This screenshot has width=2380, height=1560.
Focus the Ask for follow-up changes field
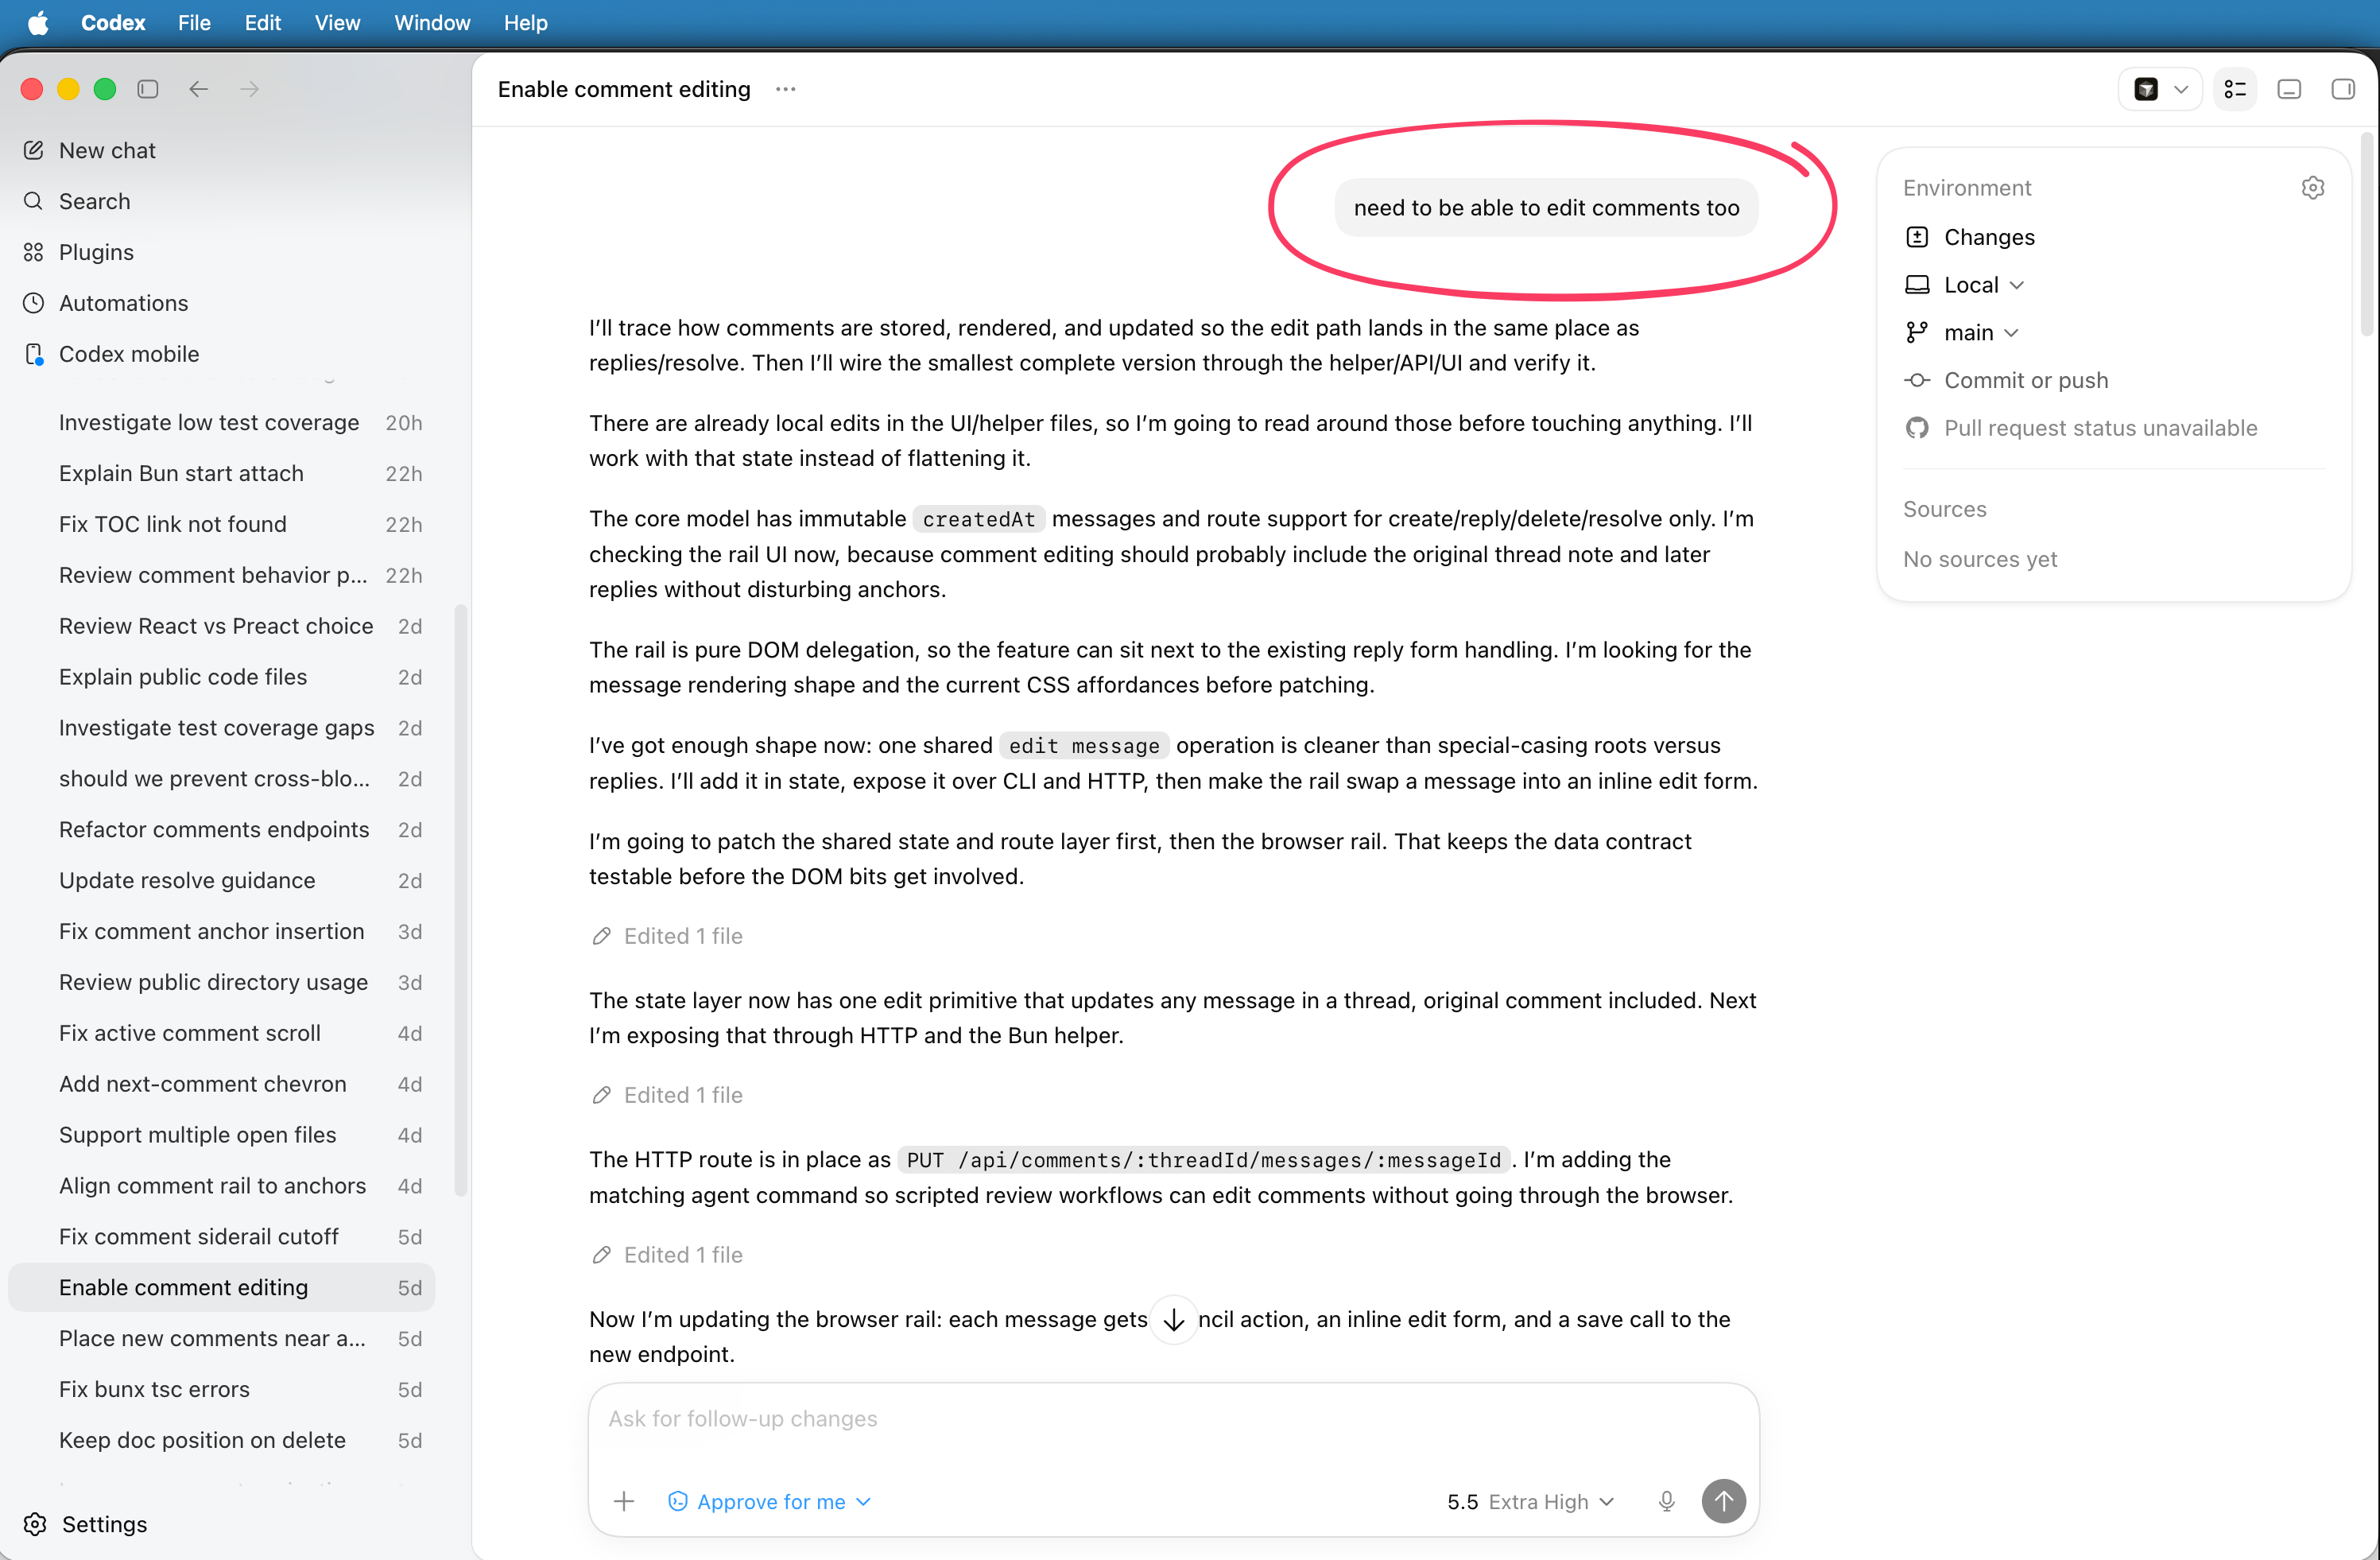click(x=1174, y=1419)
